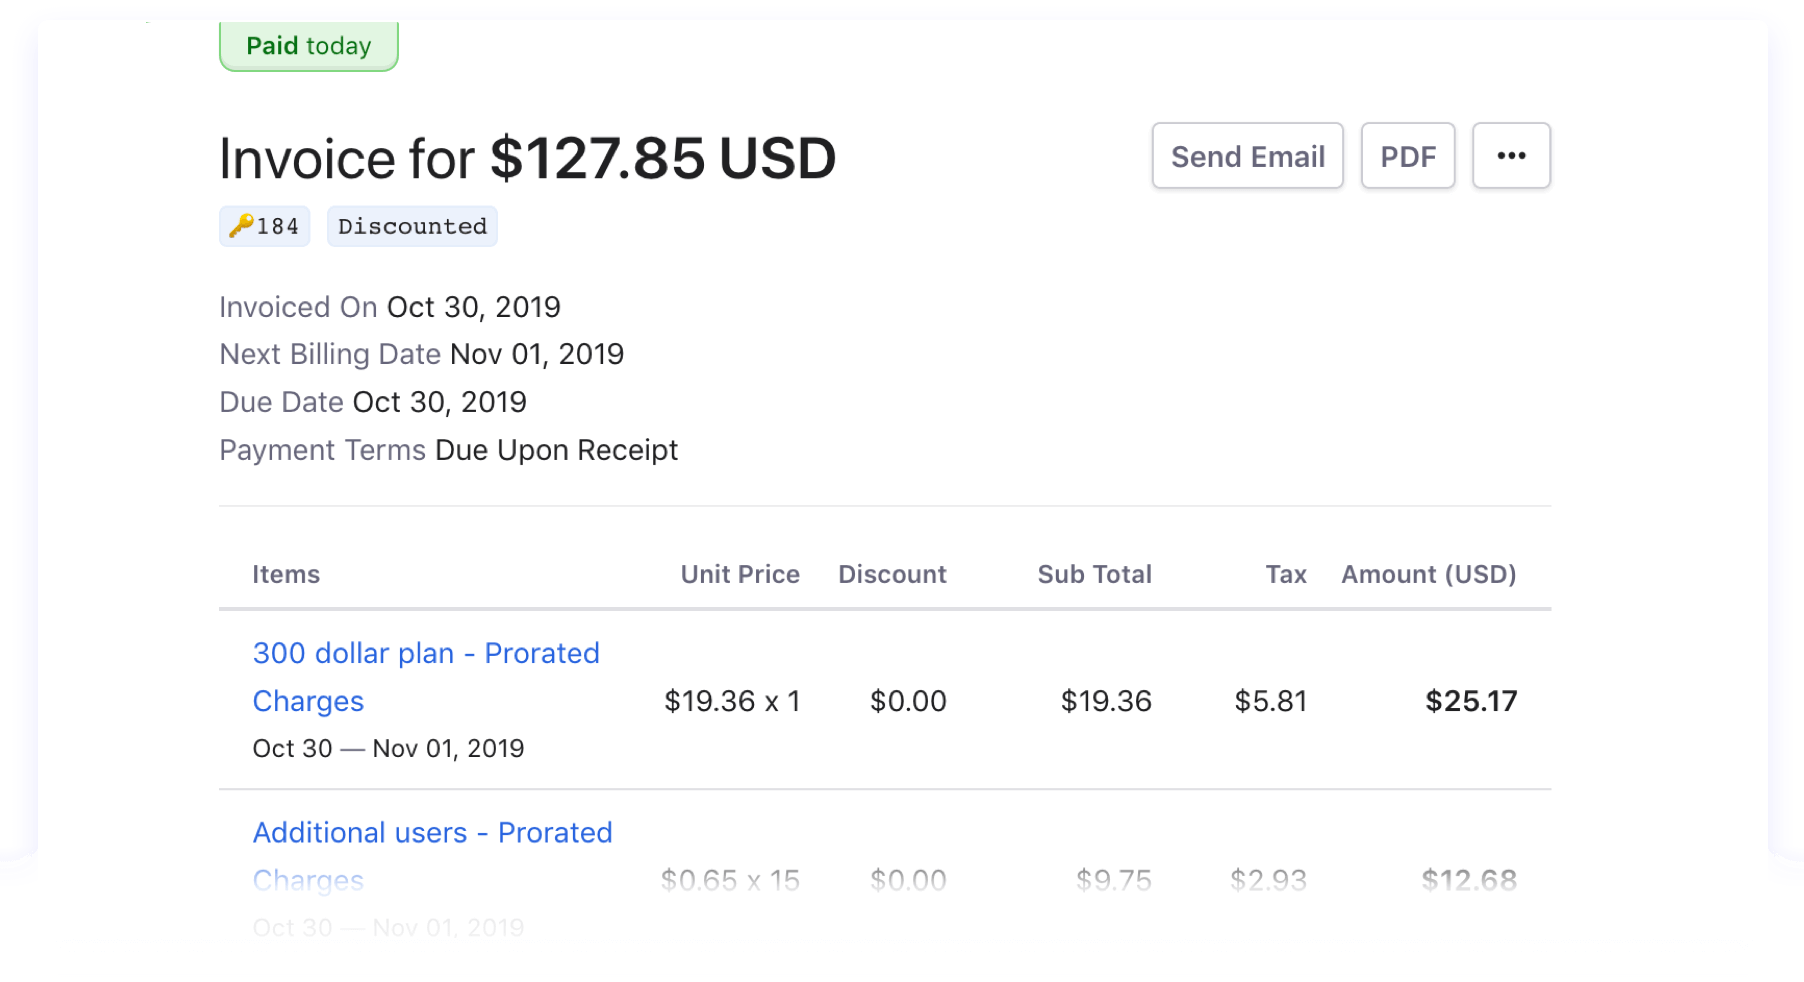
Task: Click the Discount column header
Action: [891, 574]
